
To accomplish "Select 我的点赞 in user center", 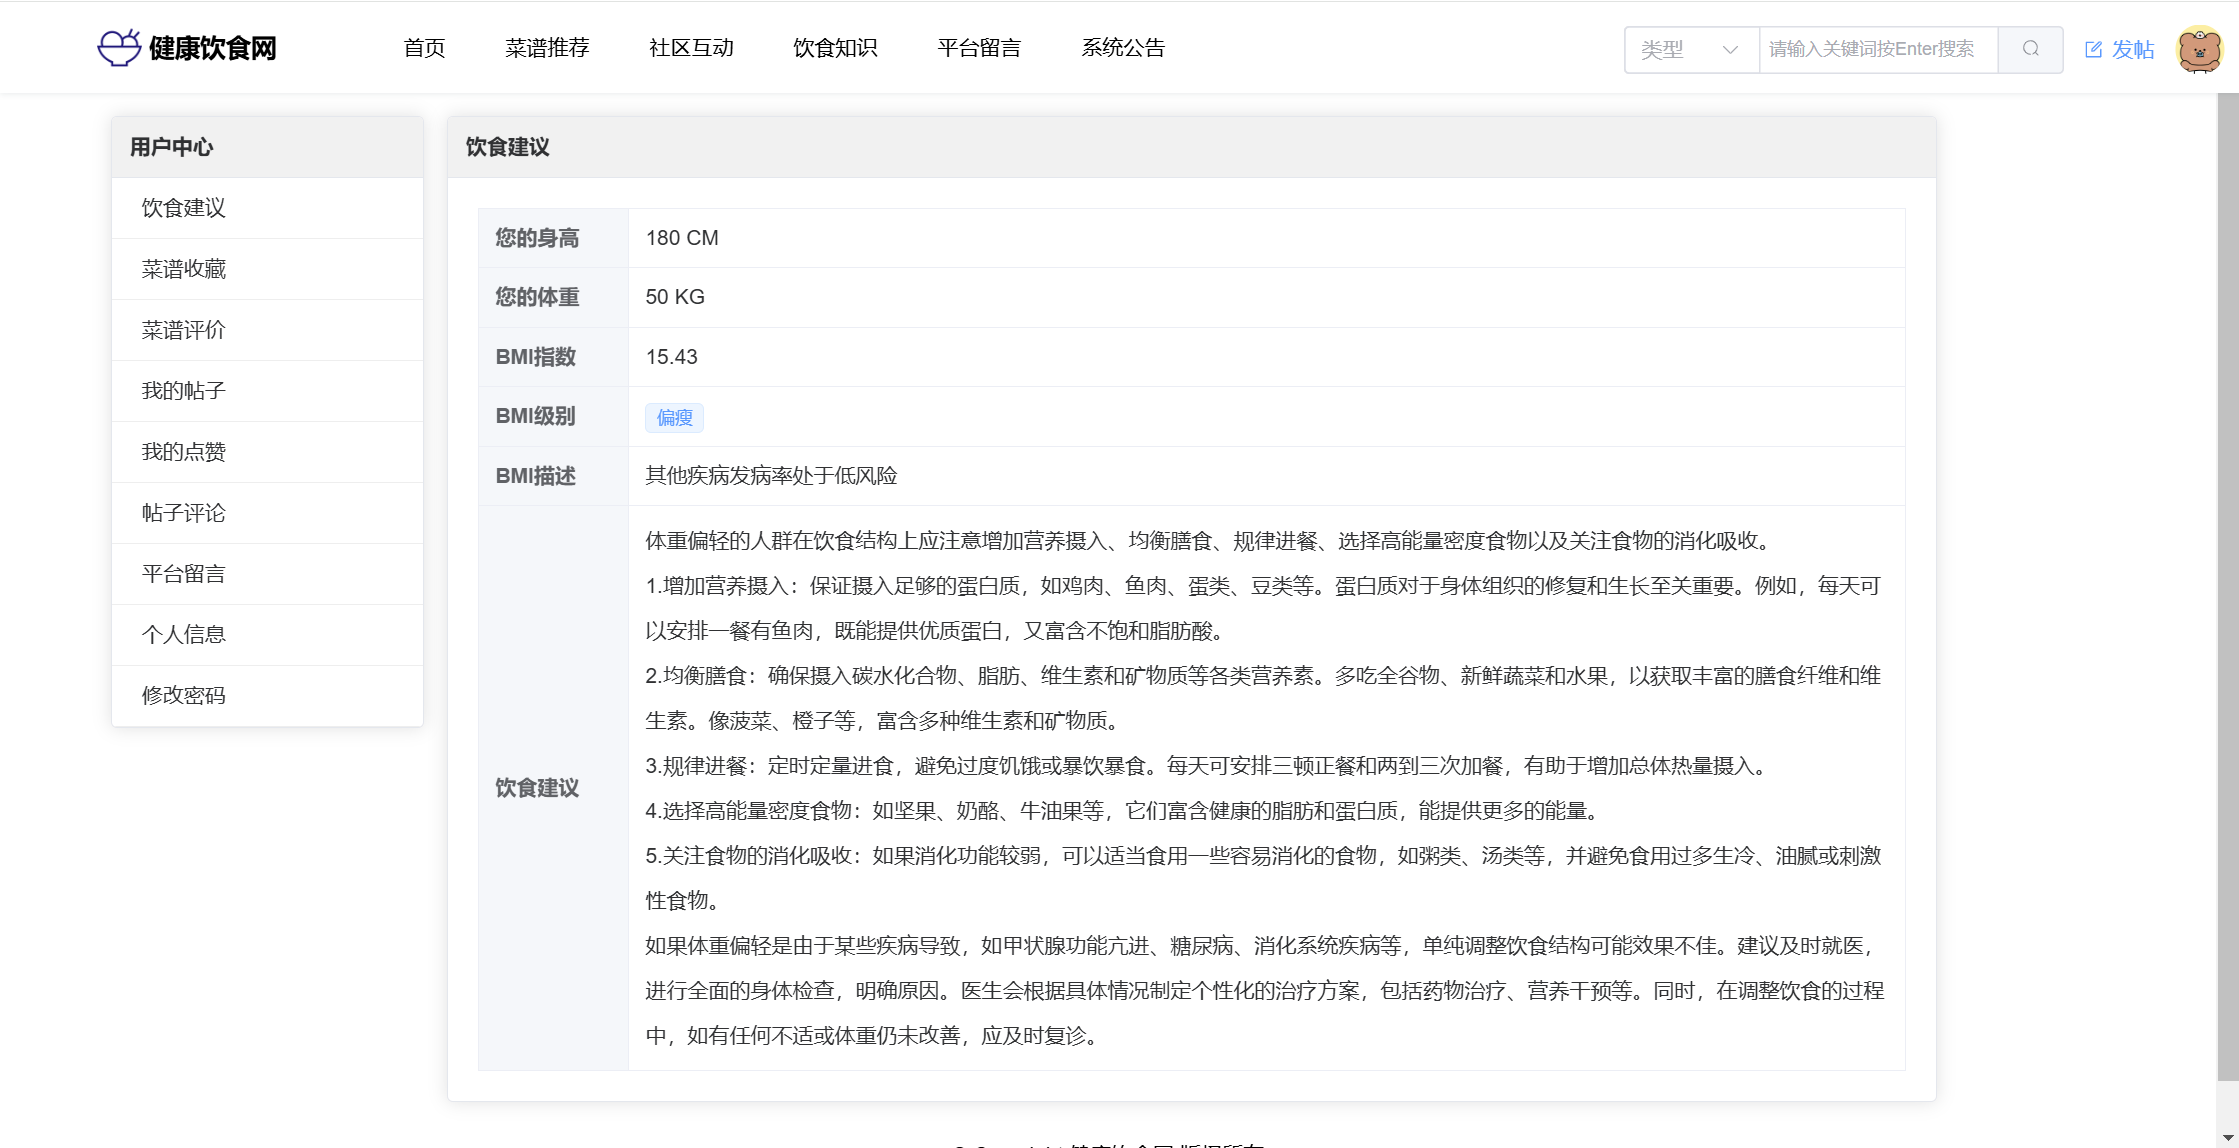I will coord(184,452).
